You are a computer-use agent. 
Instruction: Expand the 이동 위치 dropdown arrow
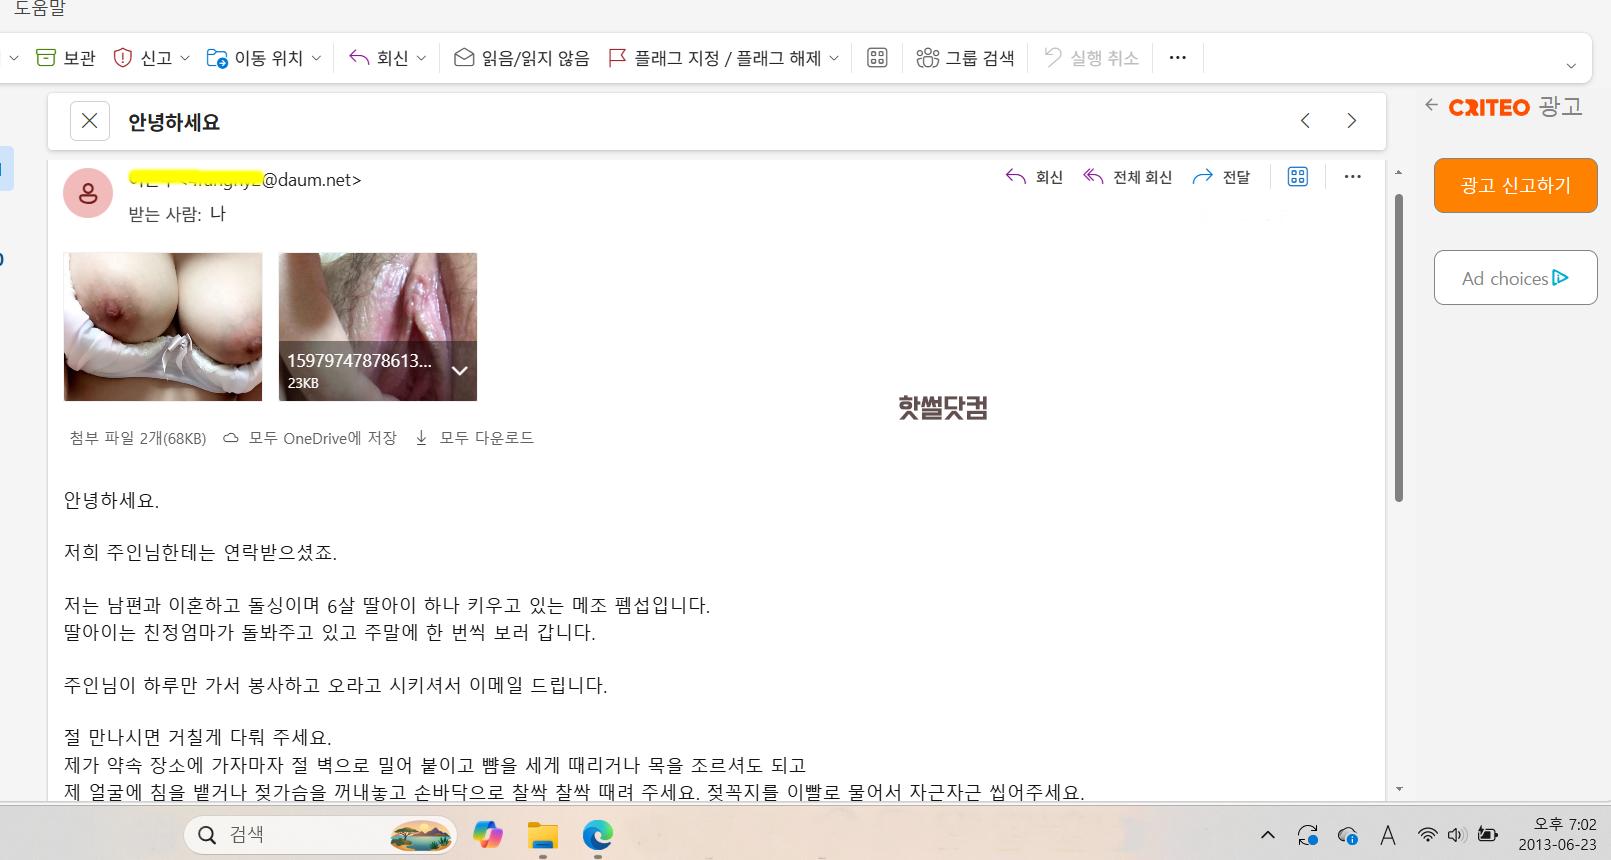point(316,58)
